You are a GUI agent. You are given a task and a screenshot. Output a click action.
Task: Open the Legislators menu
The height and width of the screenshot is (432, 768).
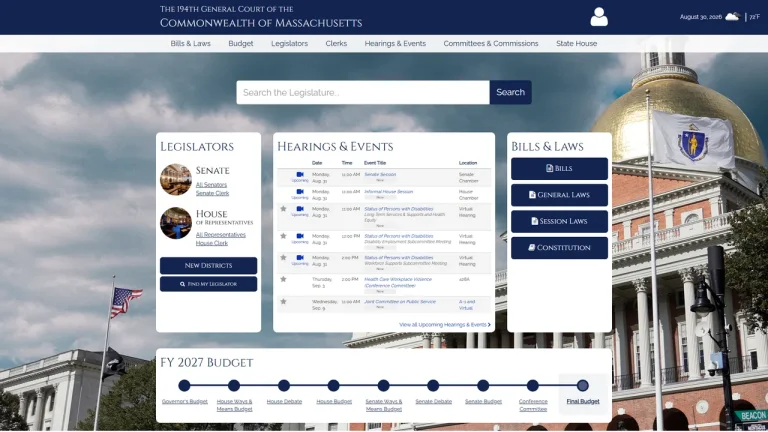tap(289, 44)
